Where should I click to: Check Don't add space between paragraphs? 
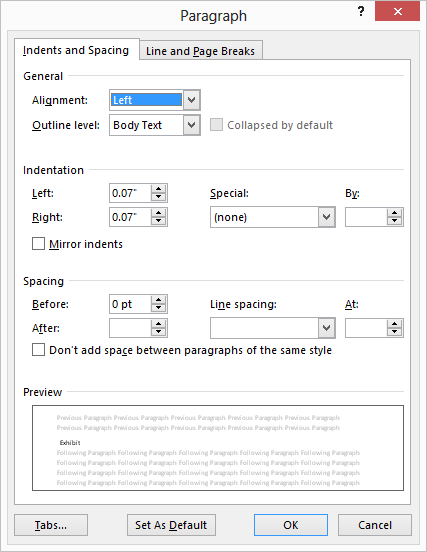click(x=38, y=350)
